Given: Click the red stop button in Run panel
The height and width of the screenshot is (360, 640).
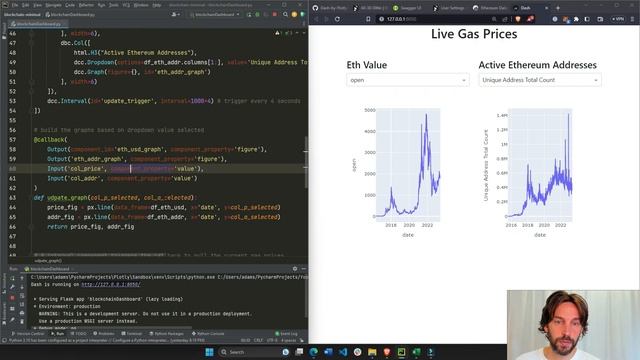Looking at the screenshot, I should 12,298.
